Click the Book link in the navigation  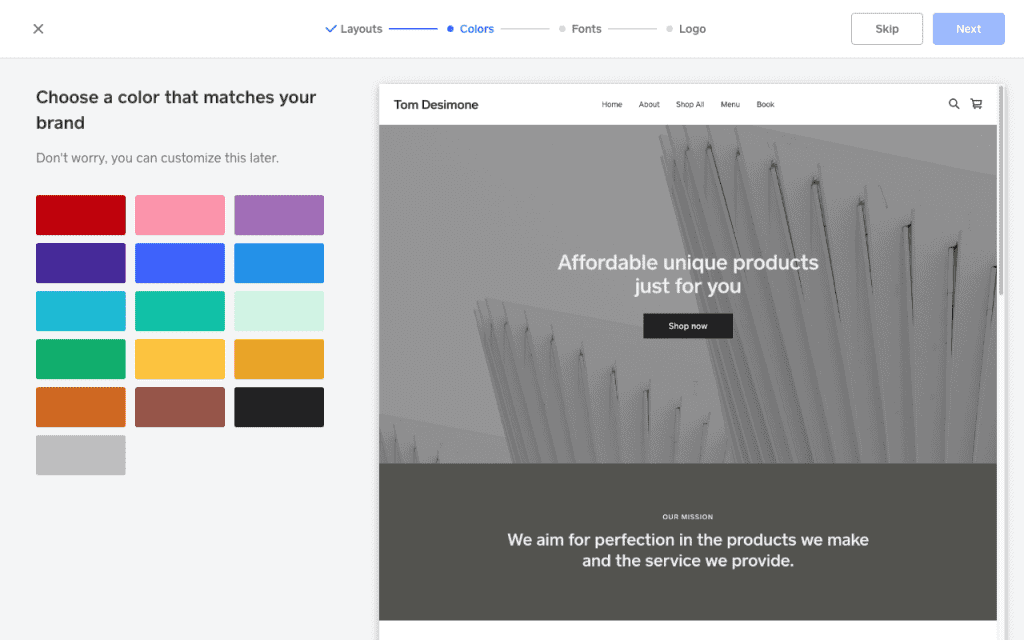point(765,103)
